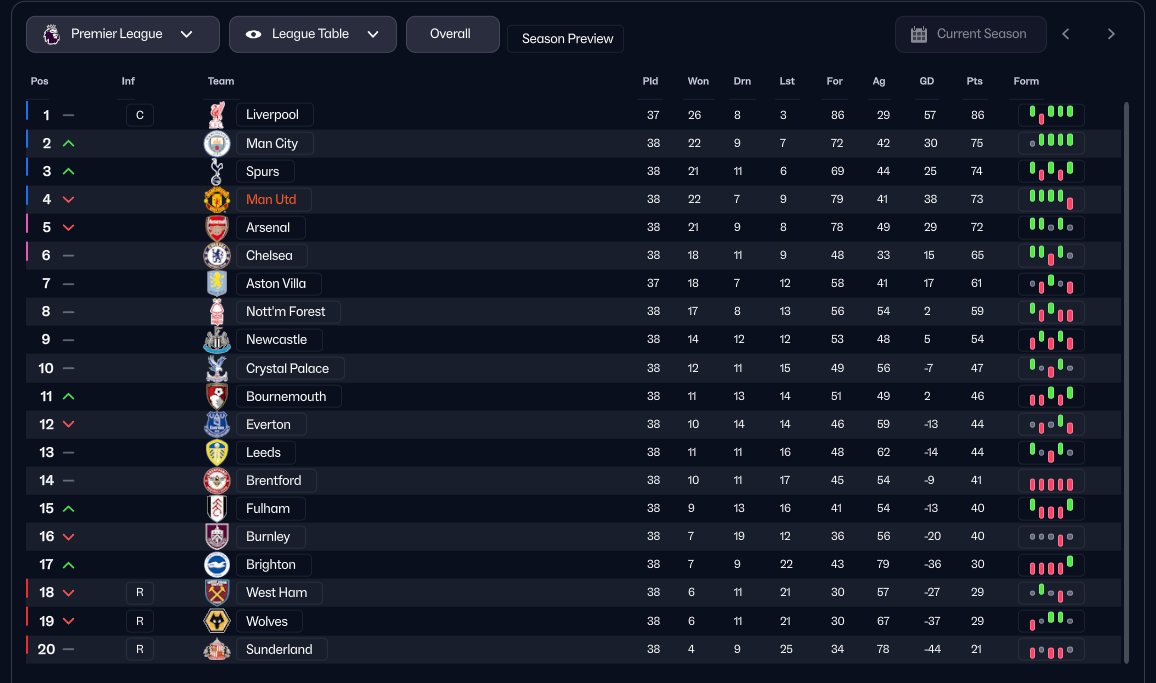Go to next season with right arrow
This screenshot has height=683, width=1156.
1111,34
